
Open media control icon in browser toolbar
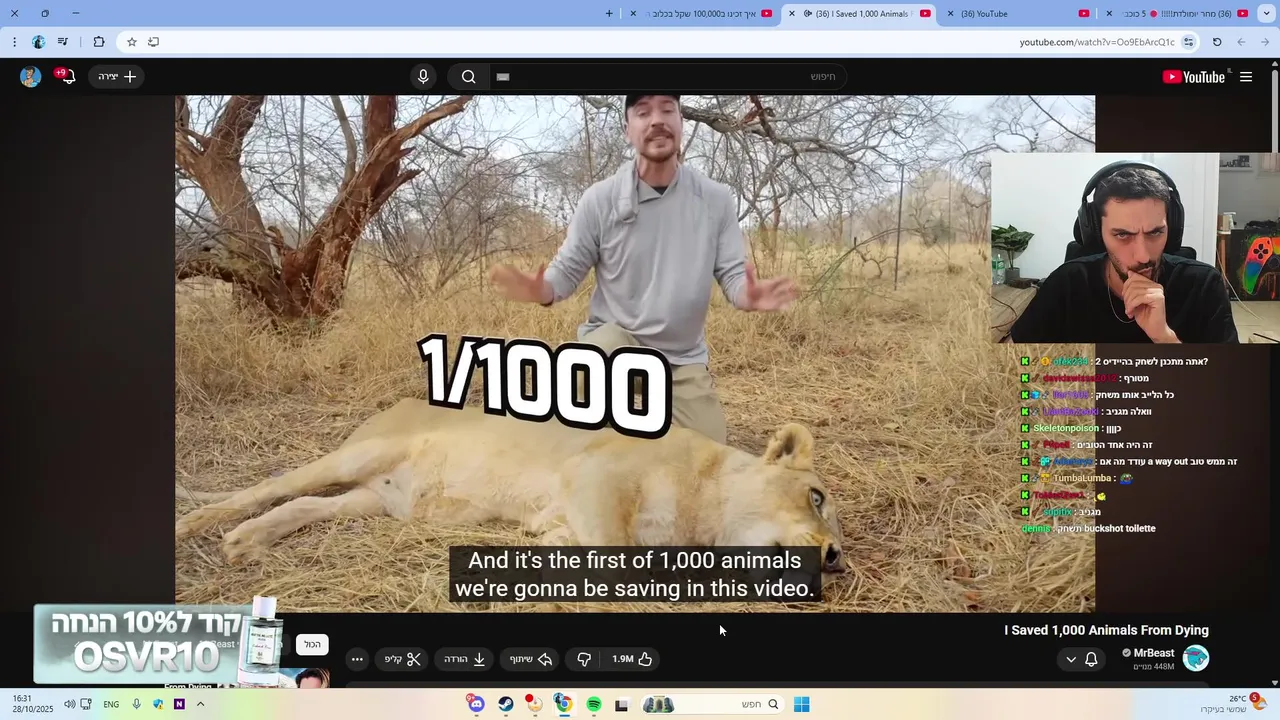(63, 42)
